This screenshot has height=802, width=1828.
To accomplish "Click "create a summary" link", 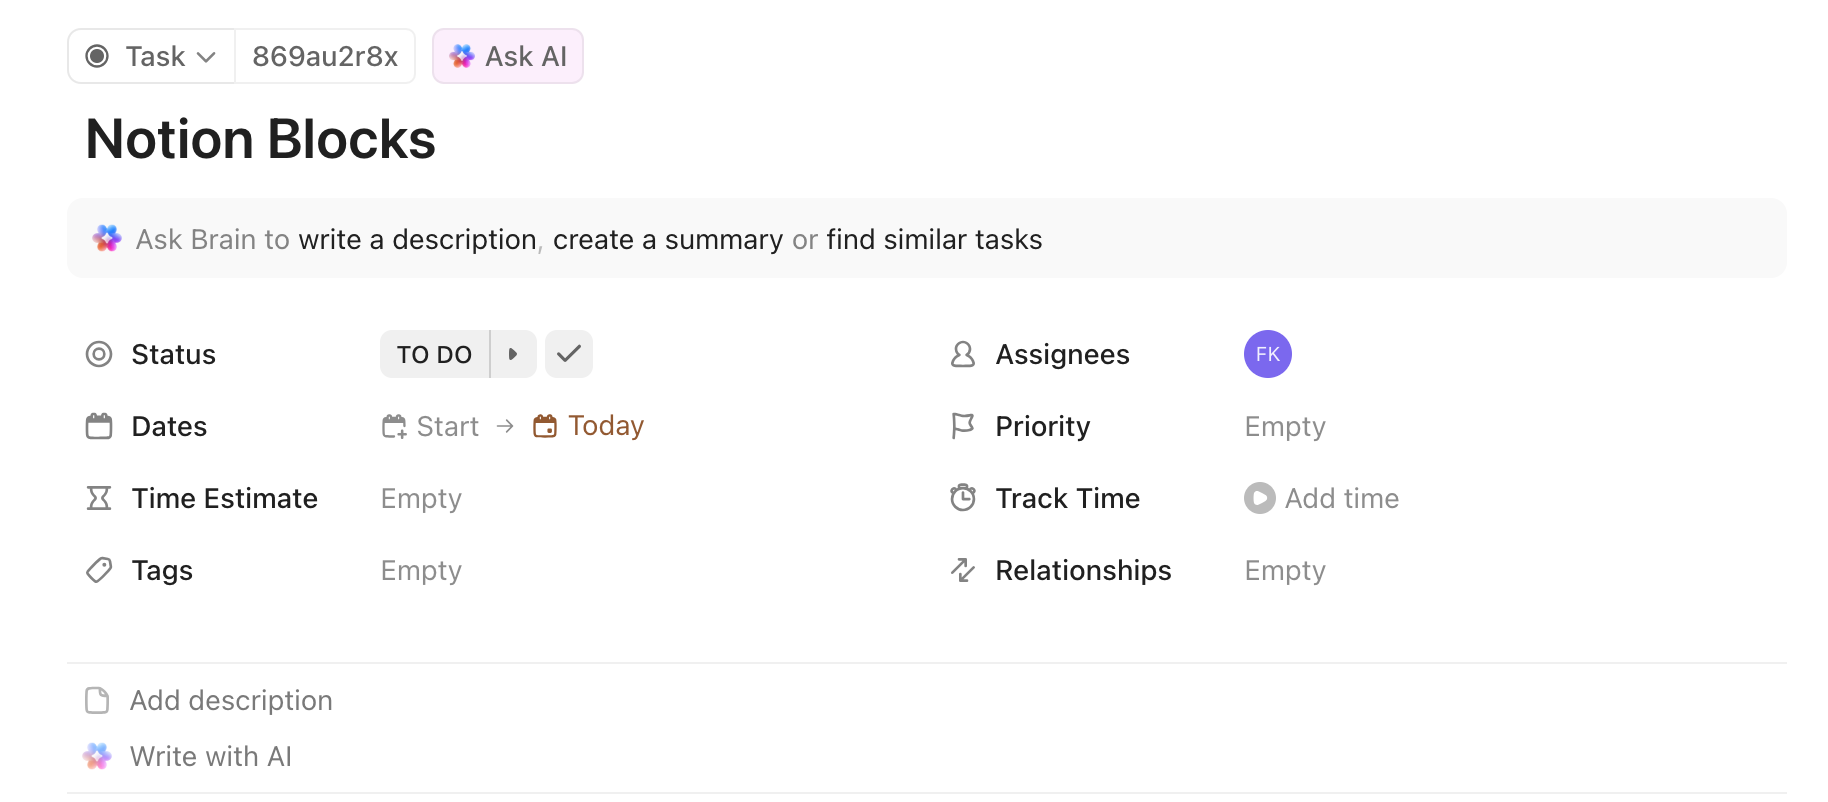I will 667,240.
